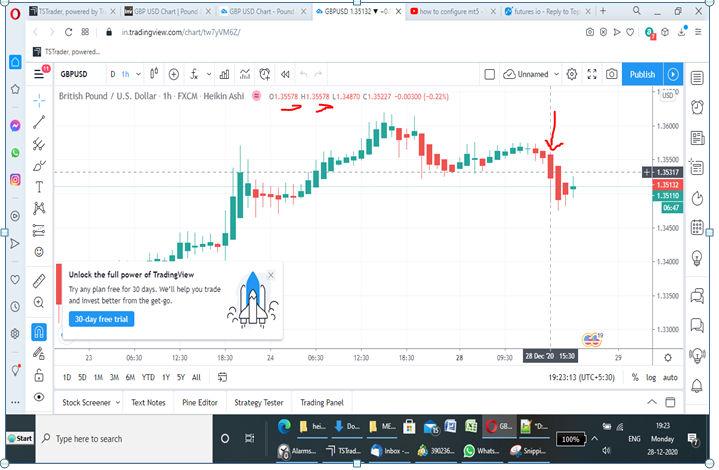Select the D timeframe
This screenshot has height=470, width=719.
(113, 74)
